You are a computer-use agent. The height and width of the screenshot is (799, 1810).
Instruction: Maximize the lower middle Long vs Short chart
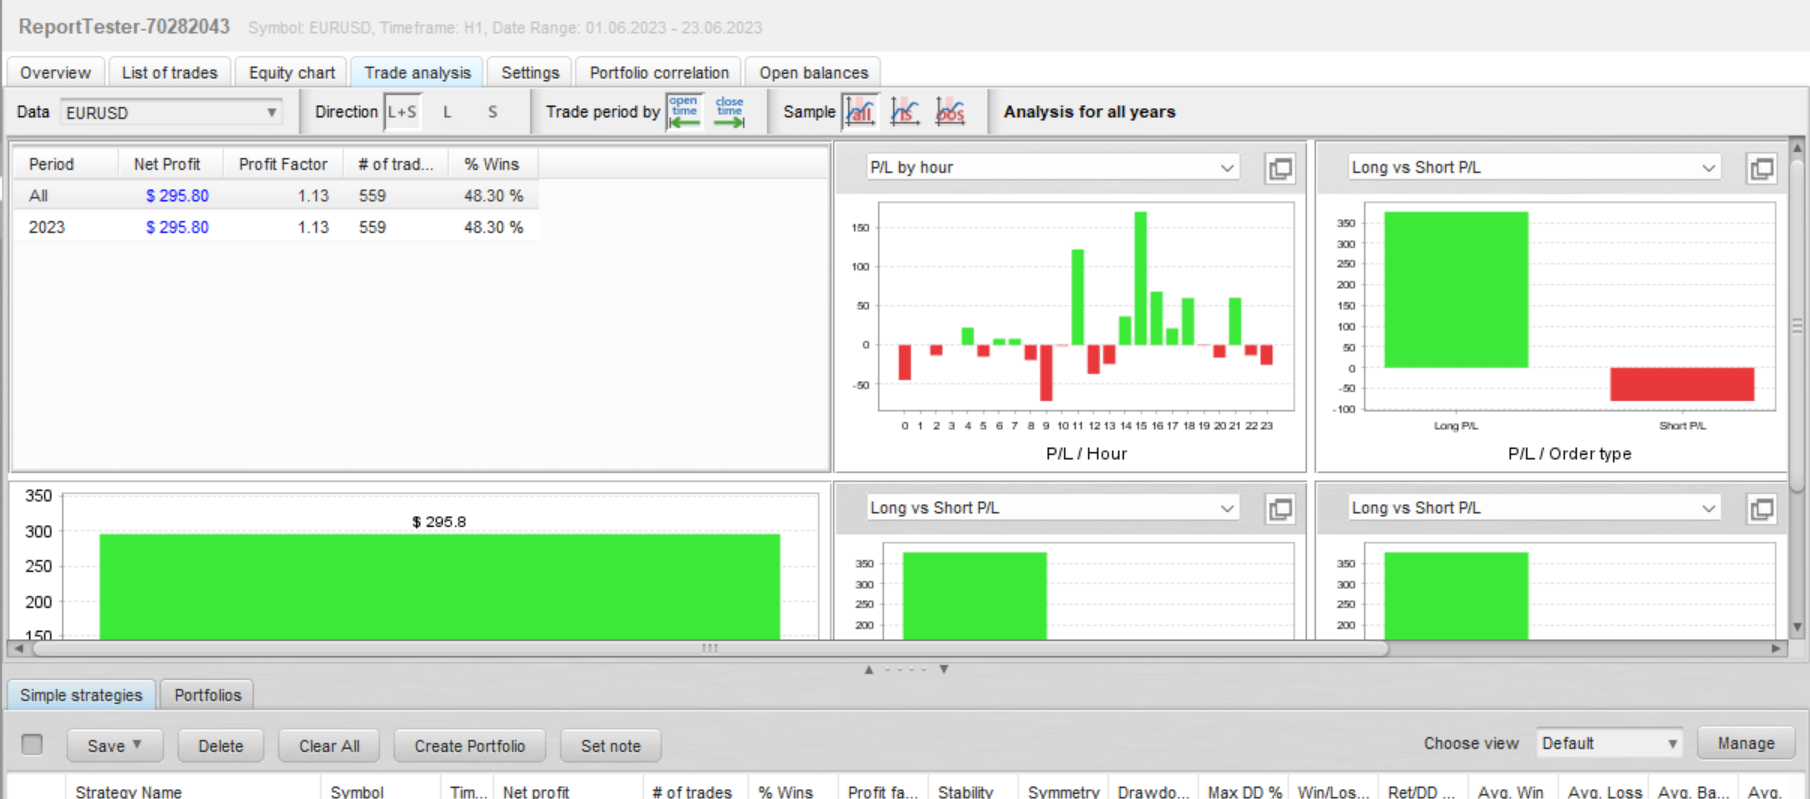(x=1280, y=509)
